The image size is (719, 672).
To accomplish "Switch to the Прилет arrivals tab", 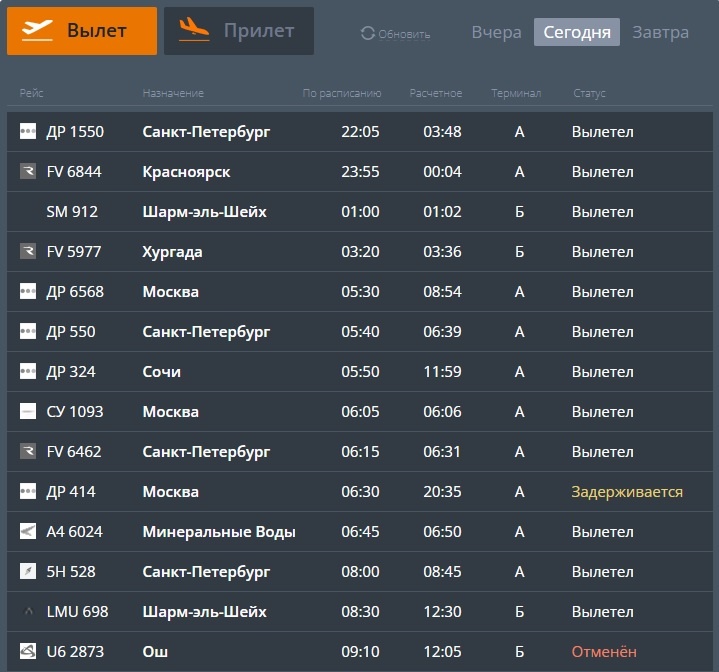I will click(239, 31).
